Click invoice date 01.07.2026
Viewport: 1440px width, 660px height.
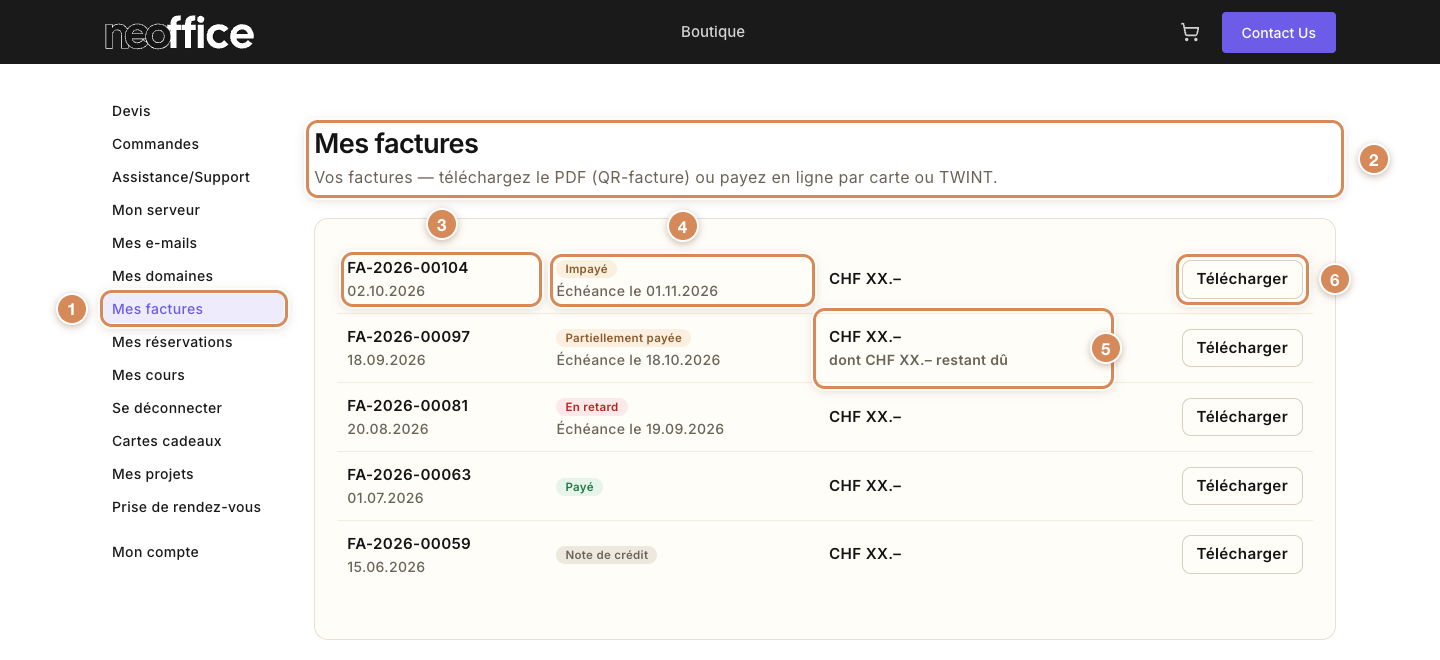coord(385,498)
